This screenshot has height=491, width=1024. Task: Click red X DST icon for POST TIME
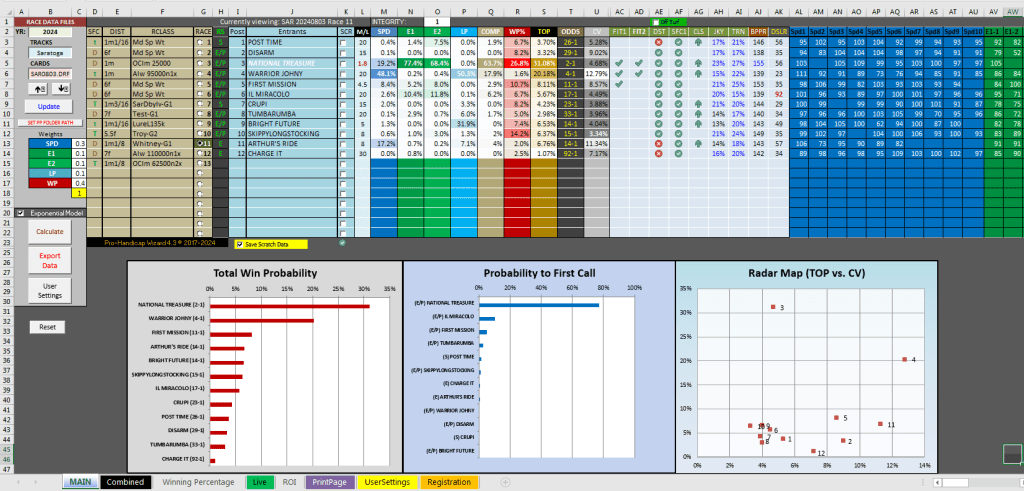pyautogui.click(x=658, y=42)
